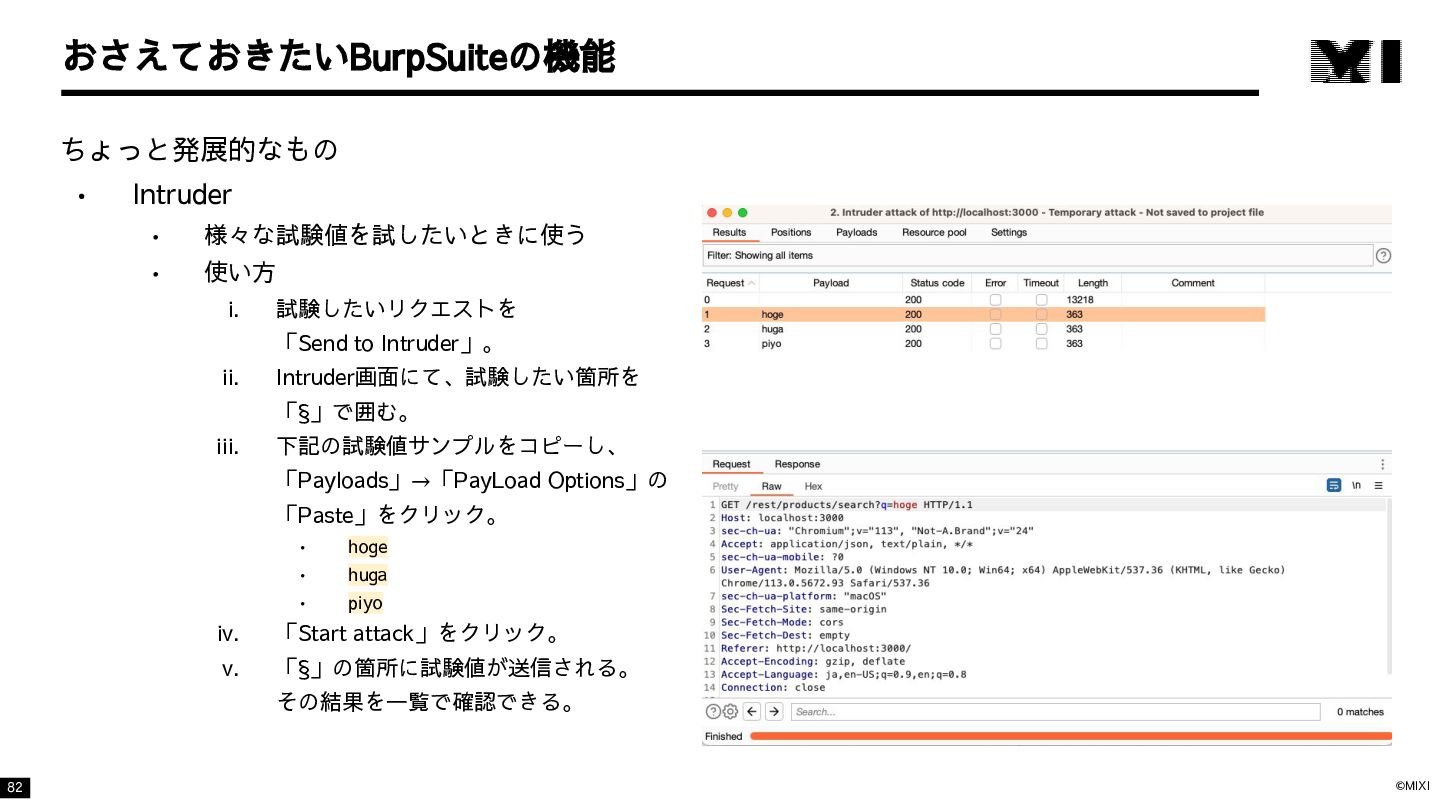
Task: Click the Referer header line
Action: [x=816, y=648]
